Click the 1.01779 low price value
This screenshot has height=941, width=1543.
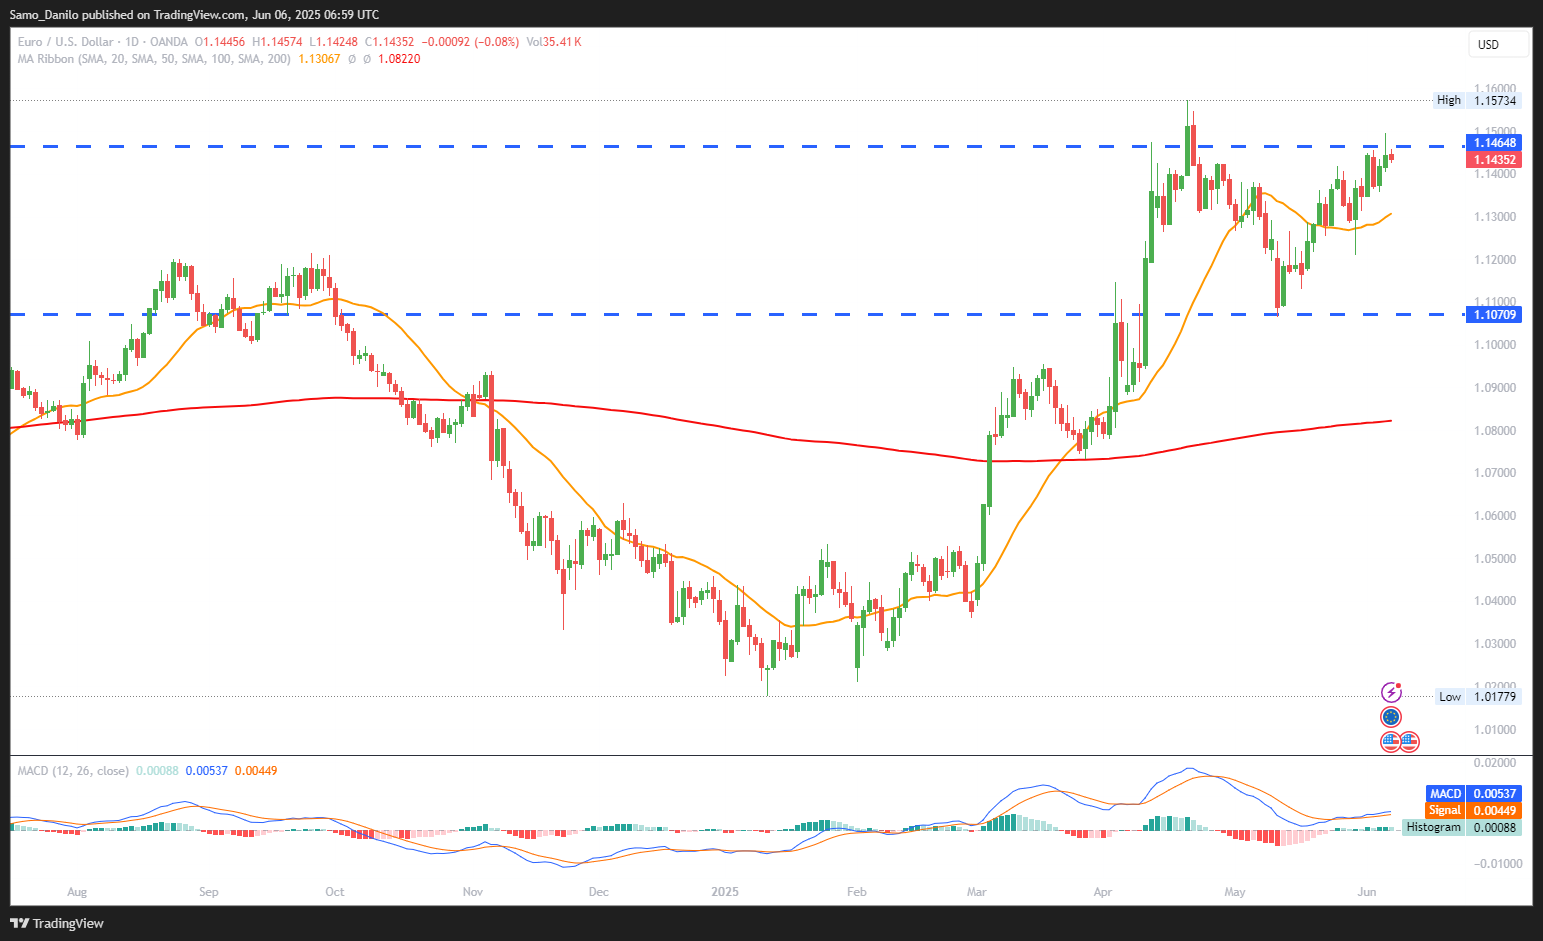tap(1494, 697)
